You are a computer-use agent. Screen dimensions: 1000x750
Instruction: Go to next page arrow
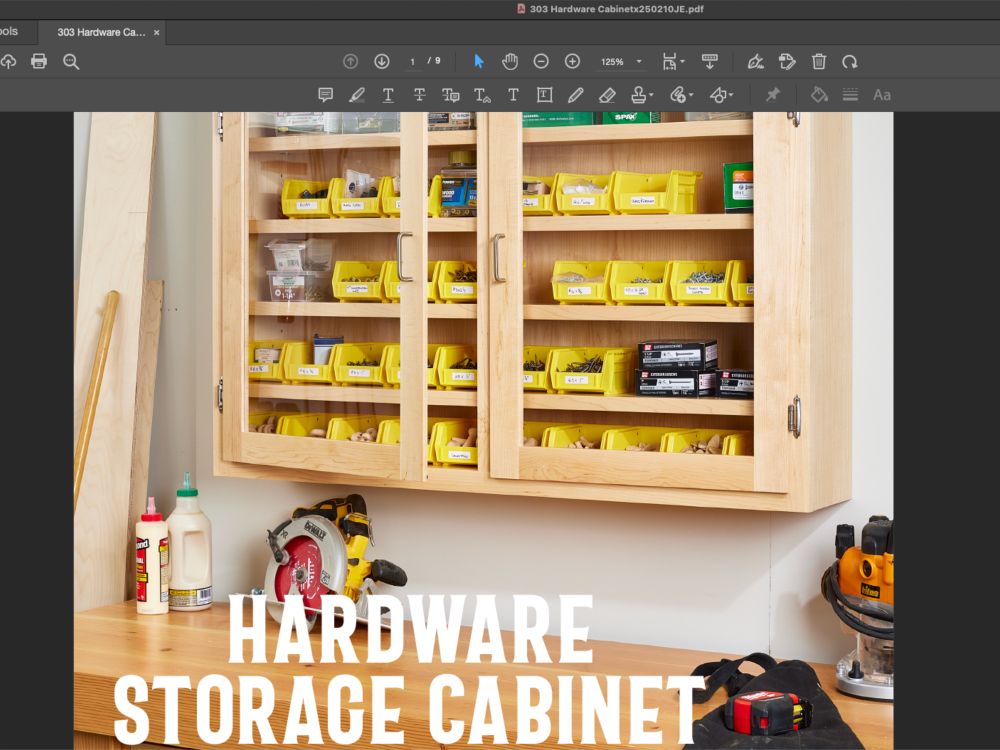382,61
